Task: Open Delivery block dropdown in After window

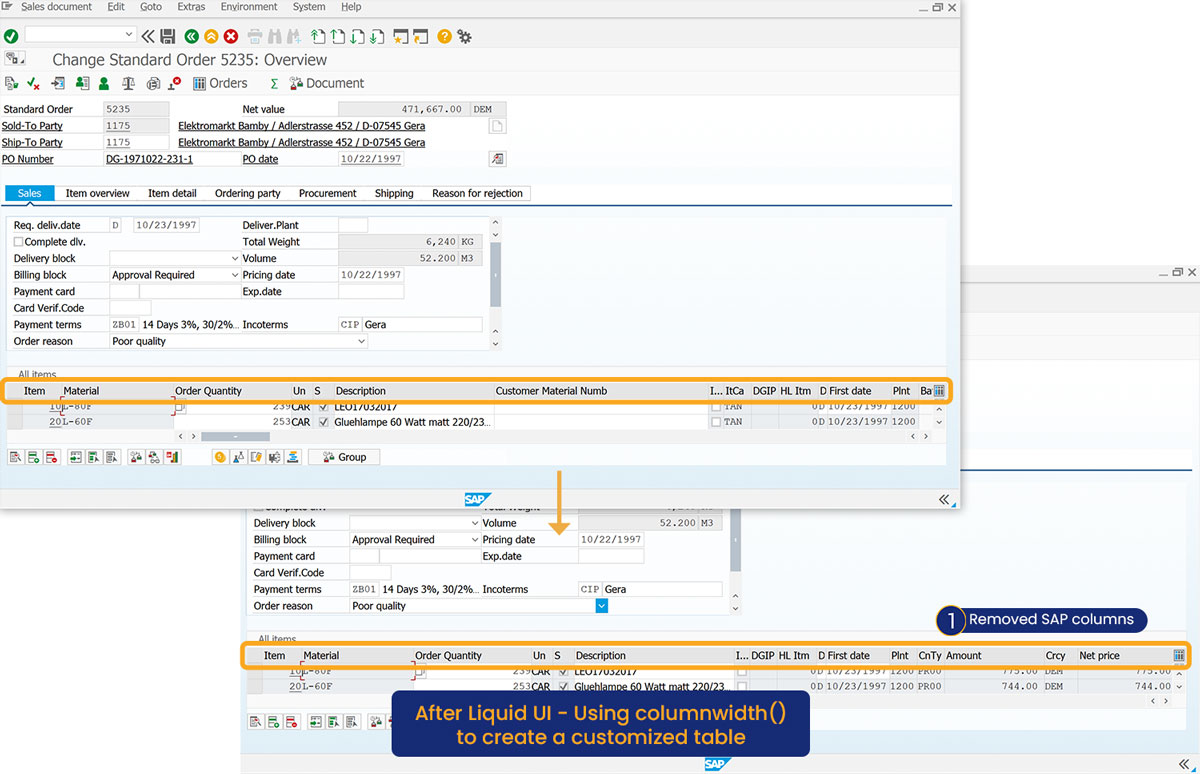Action: point(475,523)
